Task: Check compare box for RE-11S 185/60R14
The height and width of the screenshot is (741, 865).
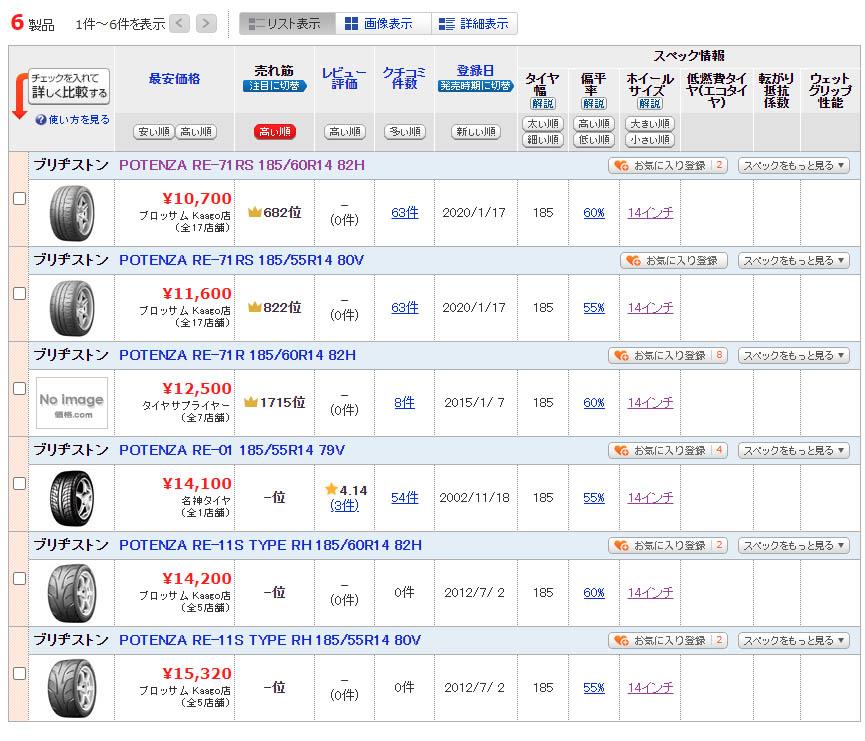Action: tap(19, 578)
